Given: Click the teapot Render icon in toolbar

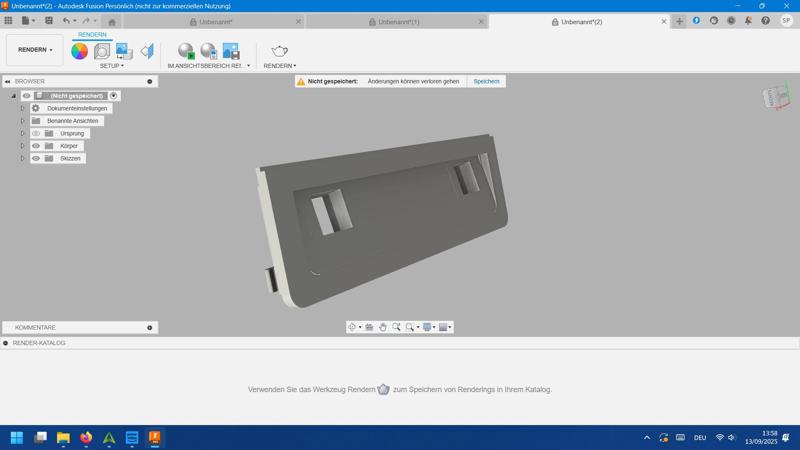Looking at the screenshot, I should click(279, 51).
